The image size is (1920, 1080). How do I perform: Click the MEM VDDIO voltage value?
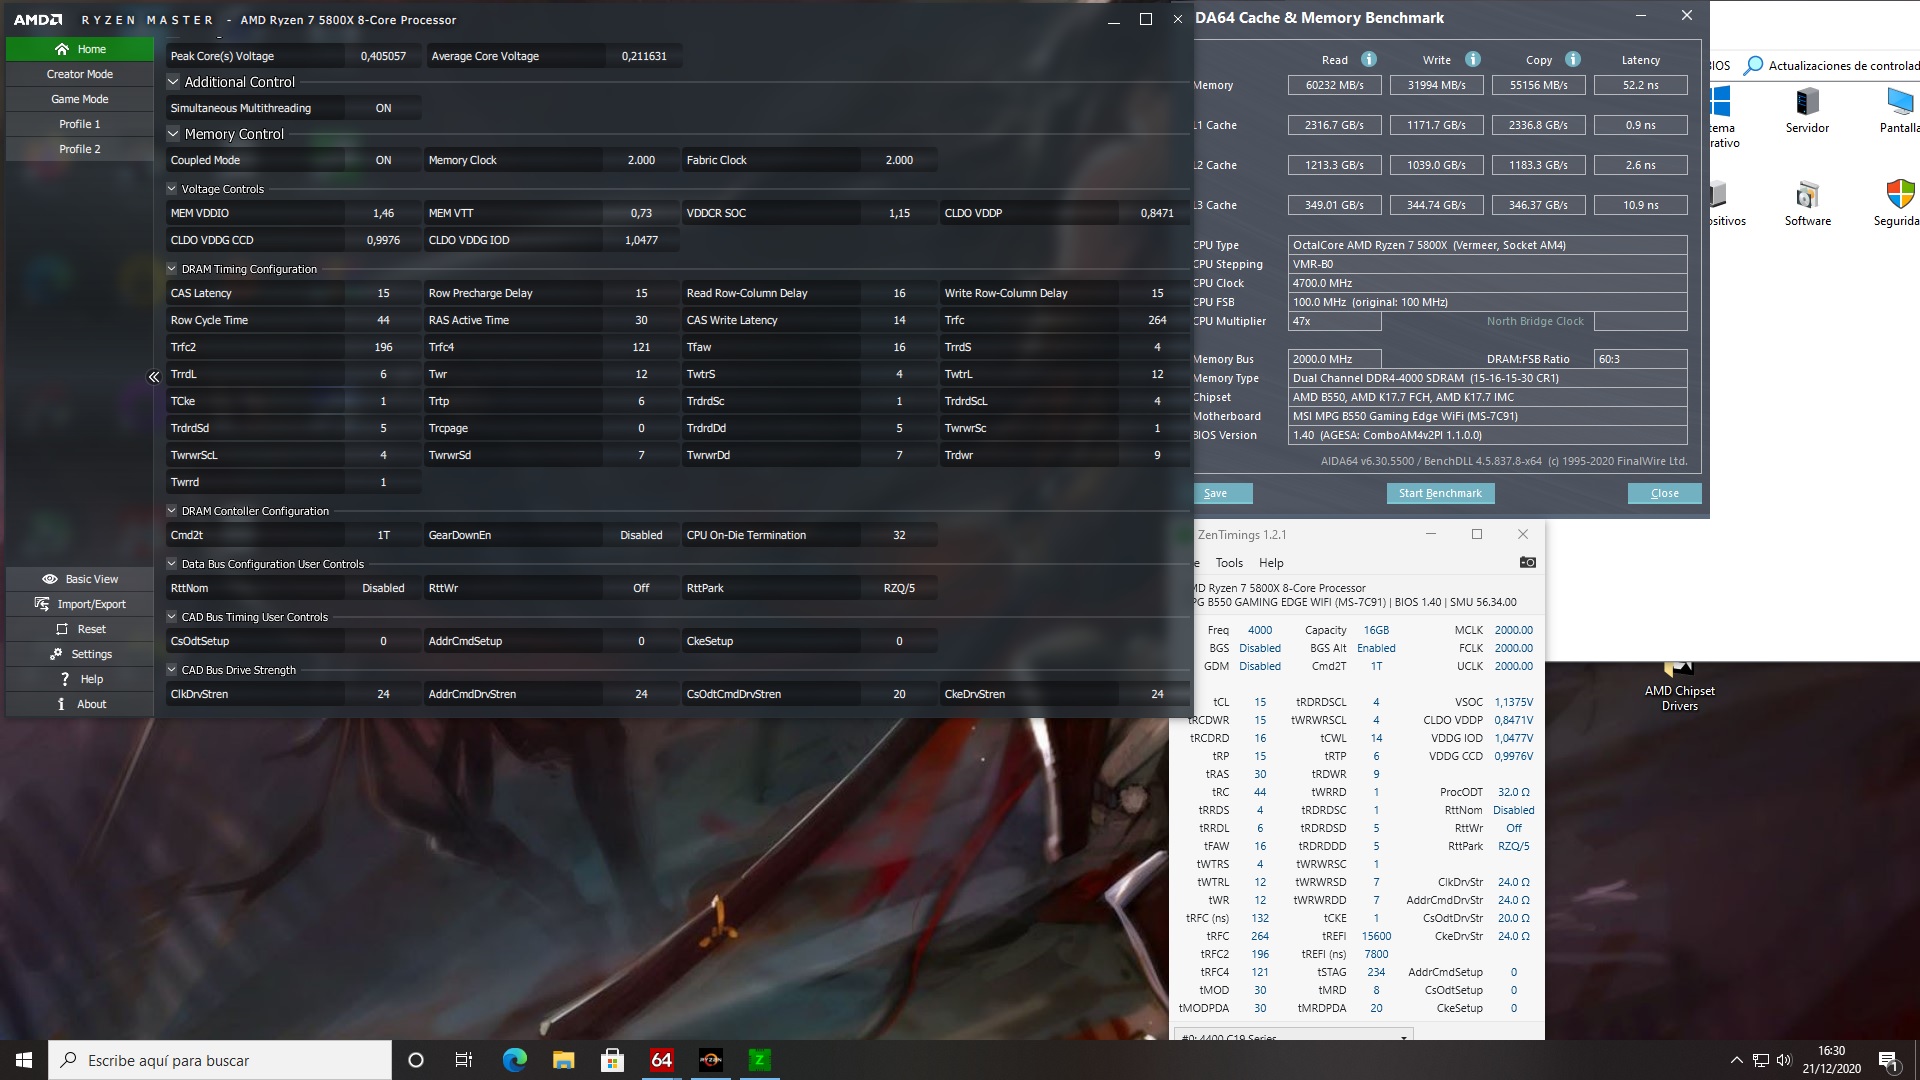coord(383,213)
